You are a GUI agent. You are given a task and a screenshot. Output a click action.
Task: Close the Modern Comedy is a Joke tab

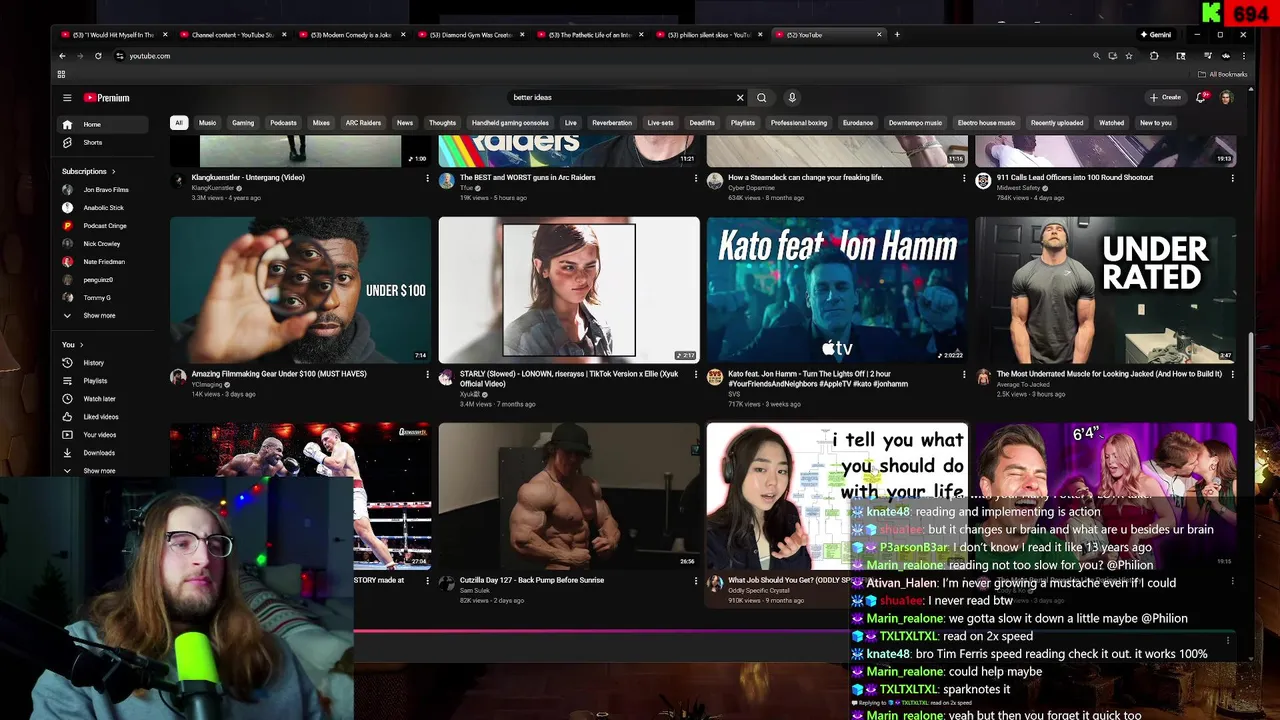click(404, 35)
